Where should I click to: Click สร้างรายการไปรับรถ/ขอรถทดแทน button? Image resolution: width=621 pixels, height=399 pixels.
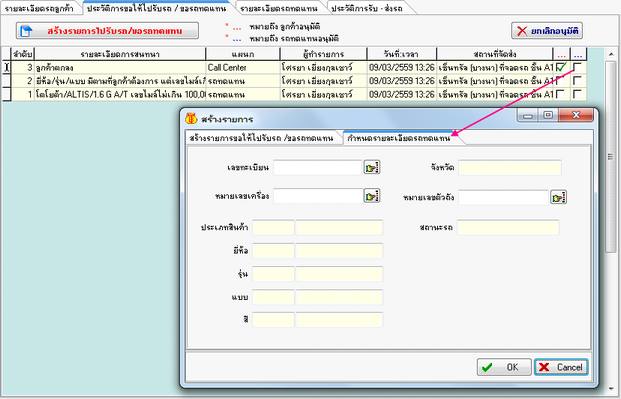[x=107, y=31]
